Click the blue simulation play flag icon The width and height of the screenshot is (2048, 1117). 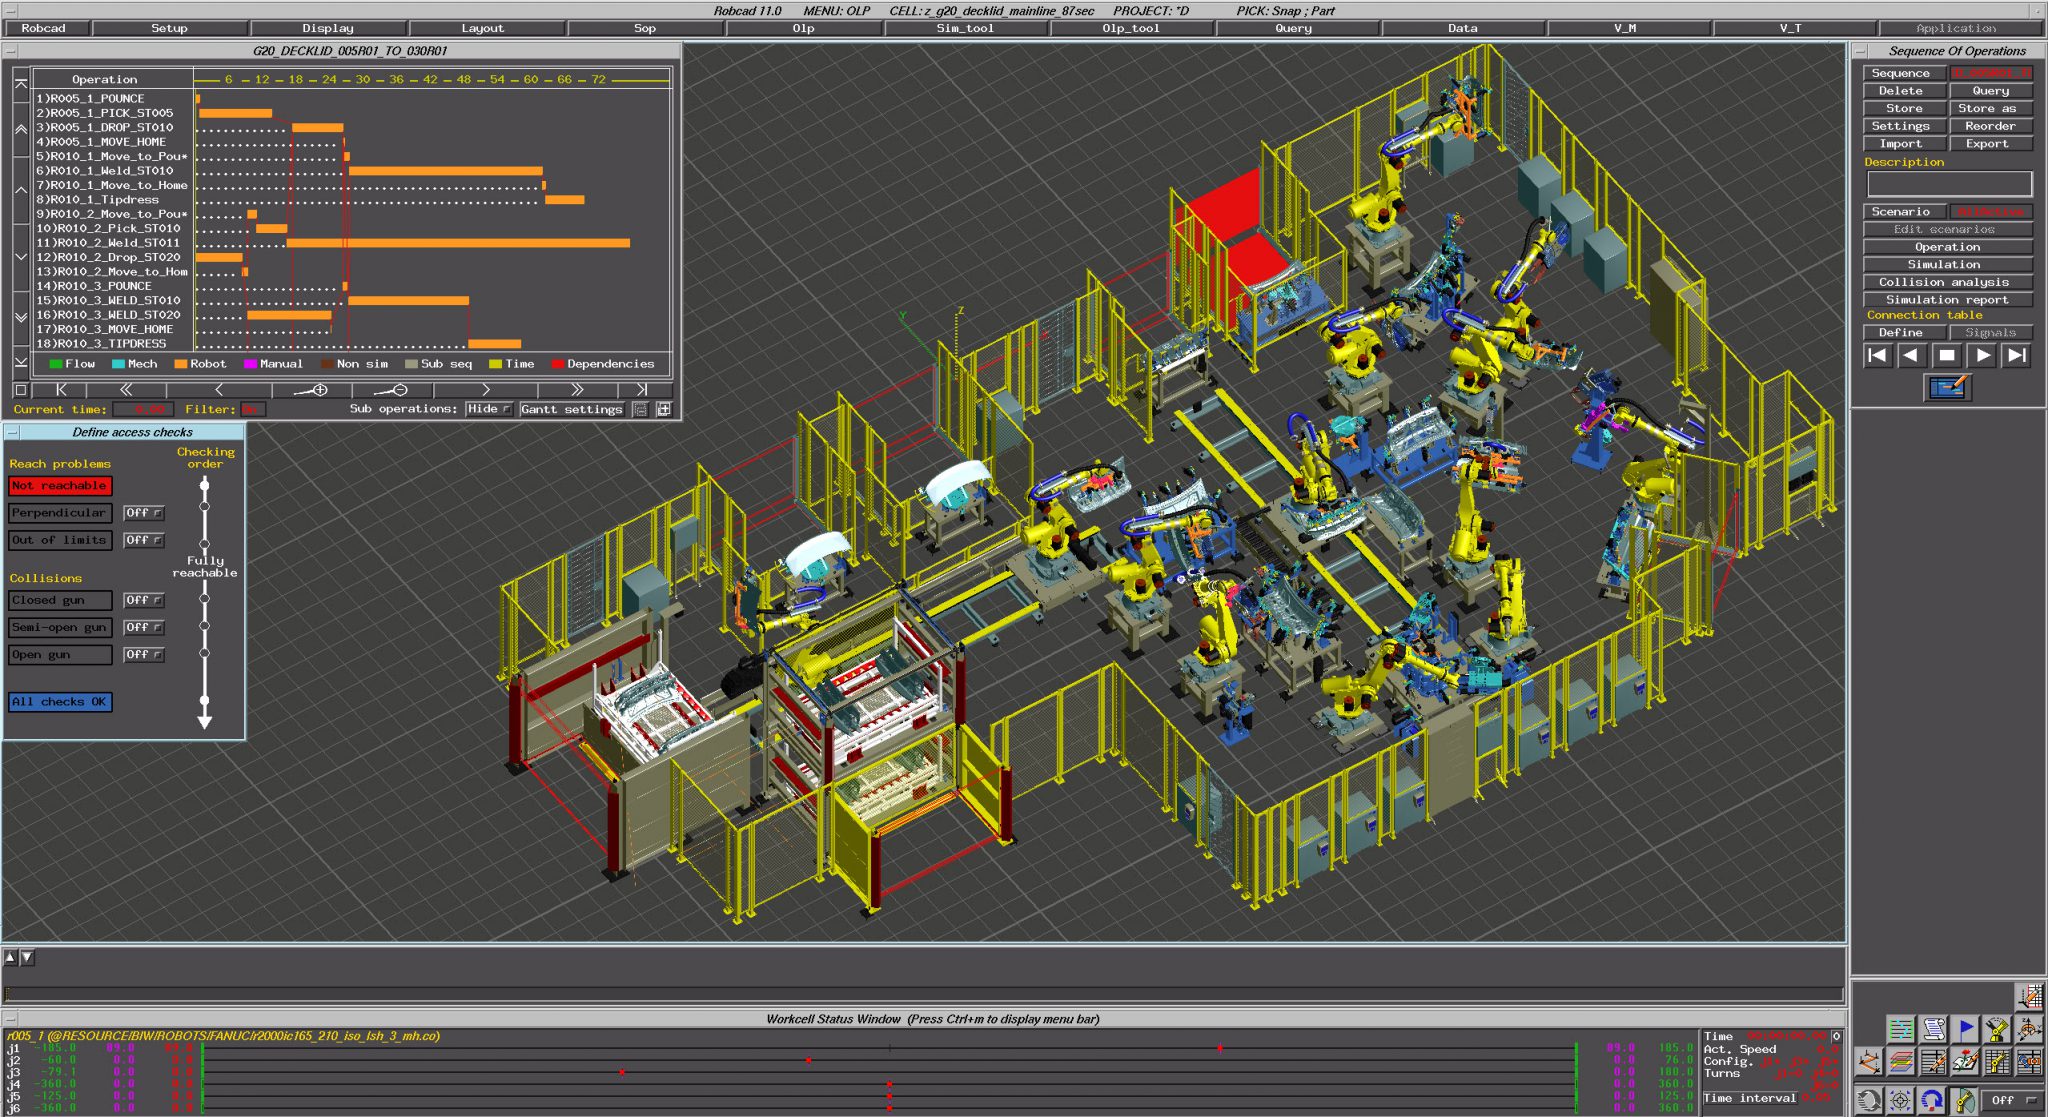pyautogui.click(x=1965, y=1028)
